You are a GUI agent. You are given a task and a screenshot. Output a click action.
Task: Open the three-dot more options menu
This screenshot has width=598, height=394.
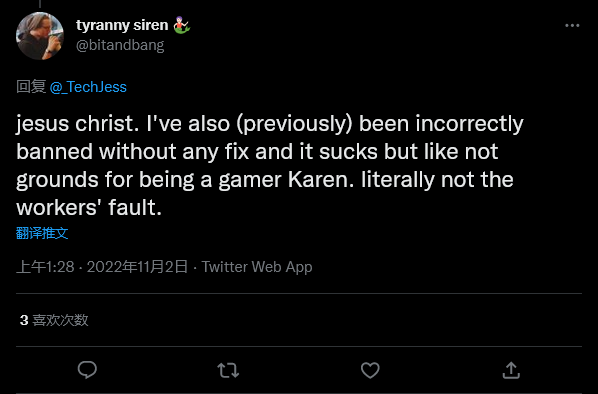tap(572, 26)
